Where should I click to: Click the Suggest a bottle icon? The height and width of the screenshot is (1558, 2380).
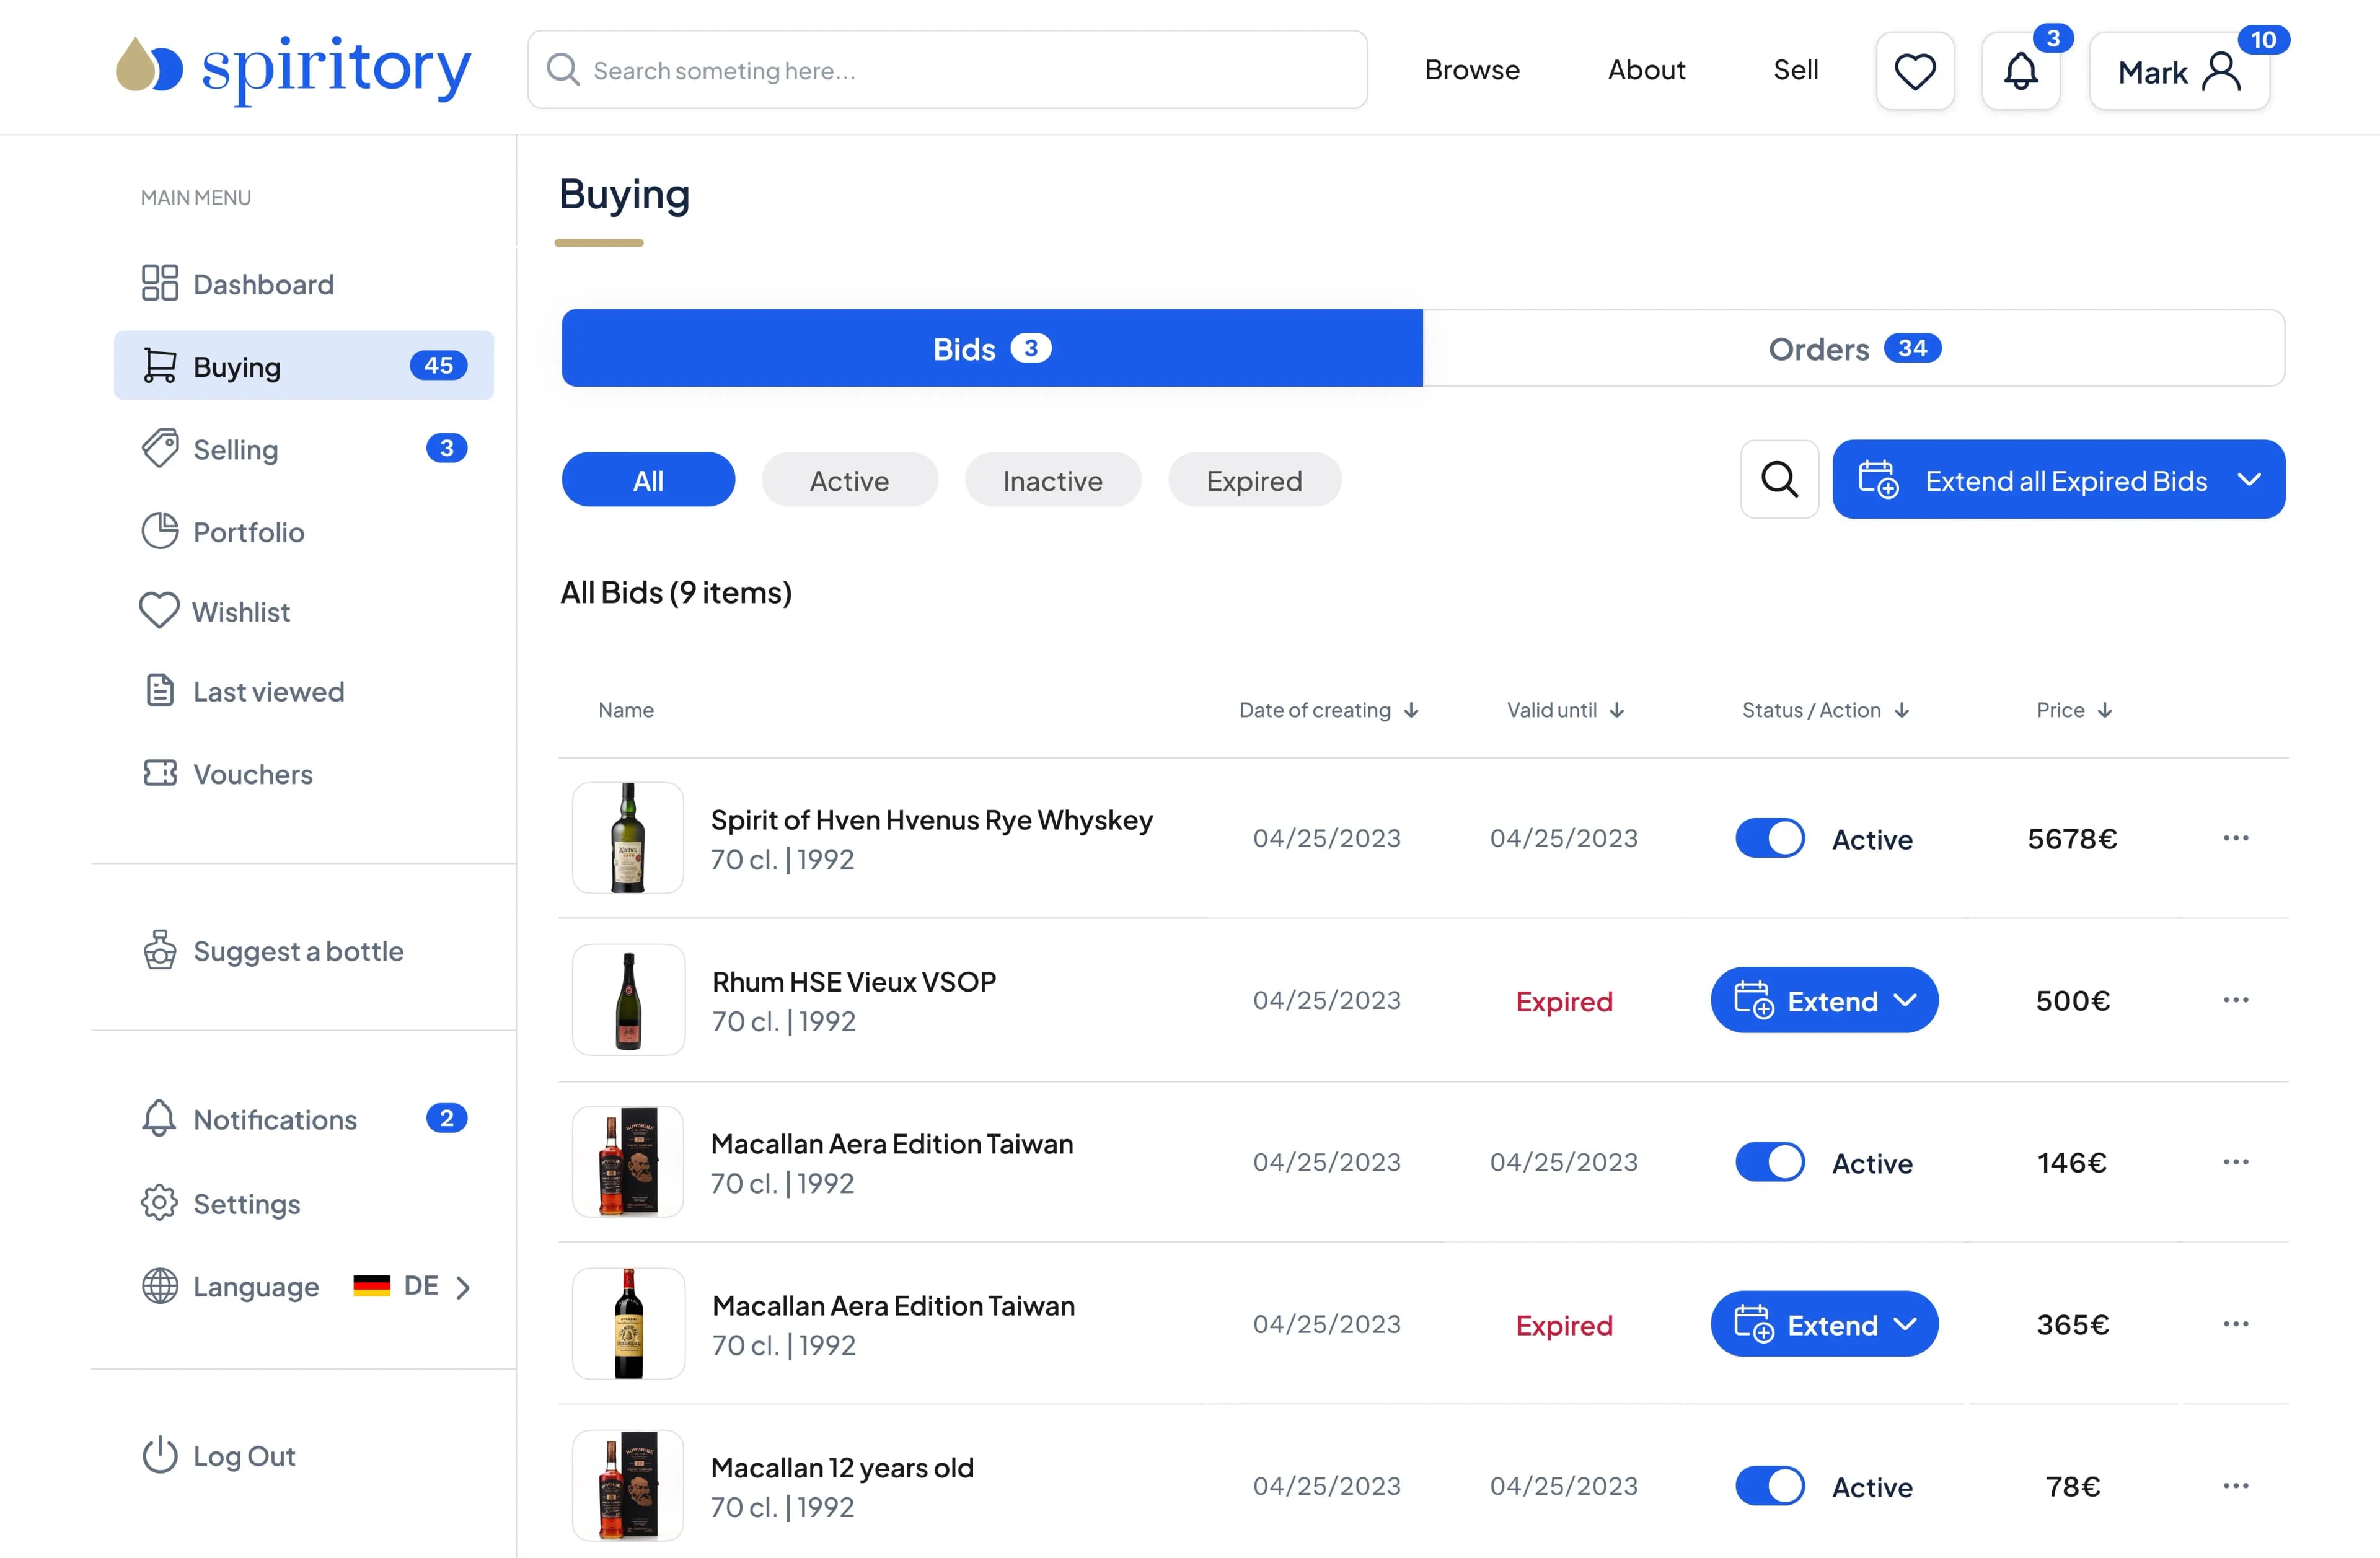[159, 950]
